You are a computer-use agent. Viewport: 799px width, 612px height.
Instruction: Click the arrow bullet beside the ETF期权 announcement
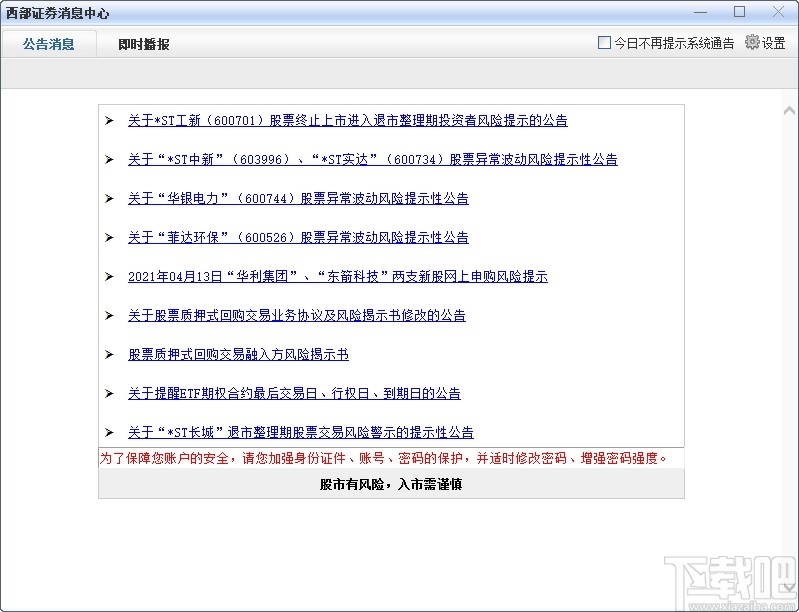[x=109, y=393]
